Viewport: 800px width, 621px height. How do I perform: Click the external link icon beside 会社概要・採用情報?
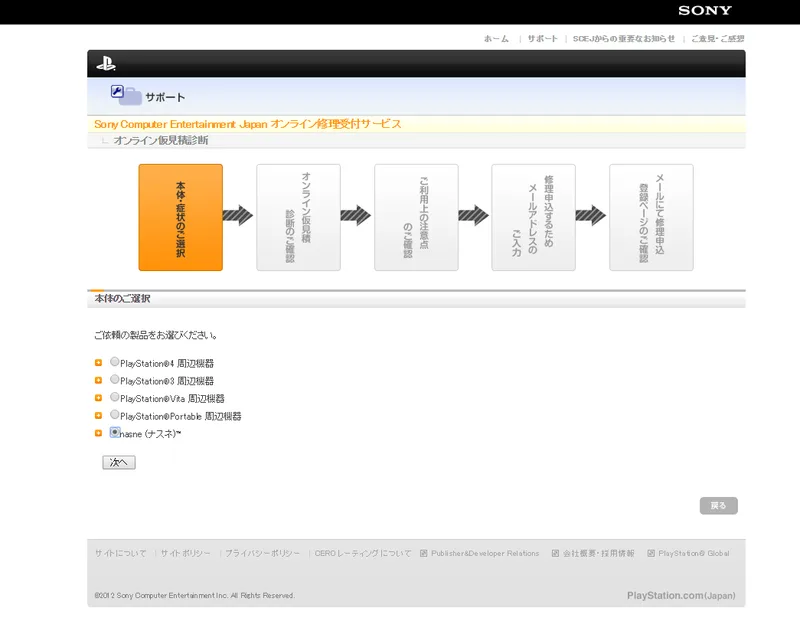click(553, 553)
